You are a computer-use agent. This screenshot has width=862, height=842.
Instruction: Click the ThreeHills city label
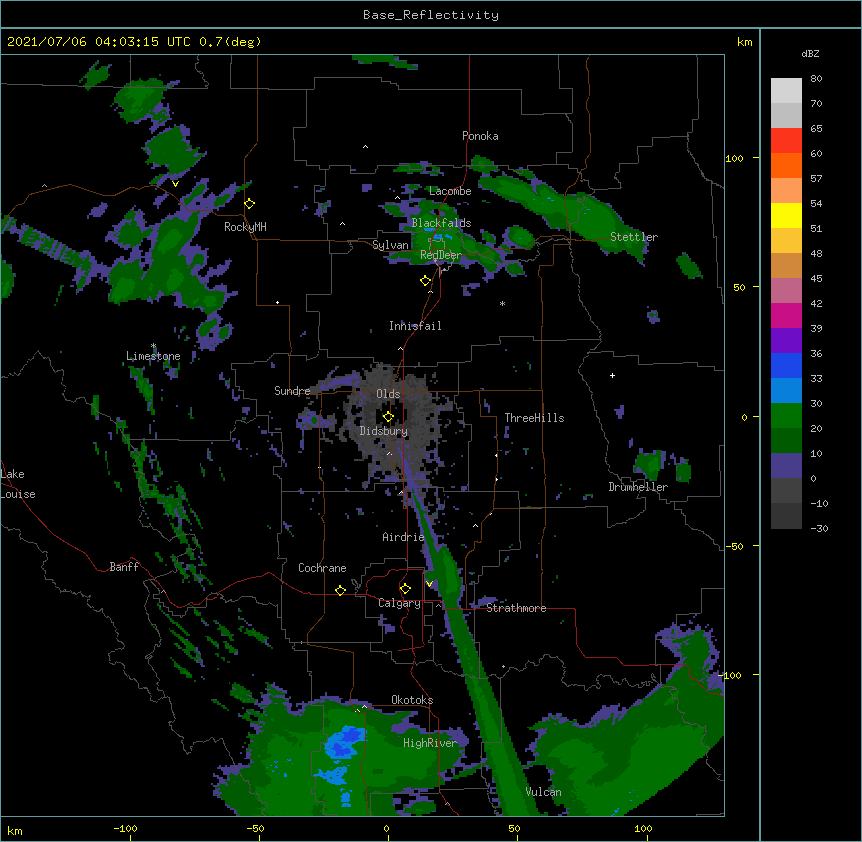(x=534, y=418)
